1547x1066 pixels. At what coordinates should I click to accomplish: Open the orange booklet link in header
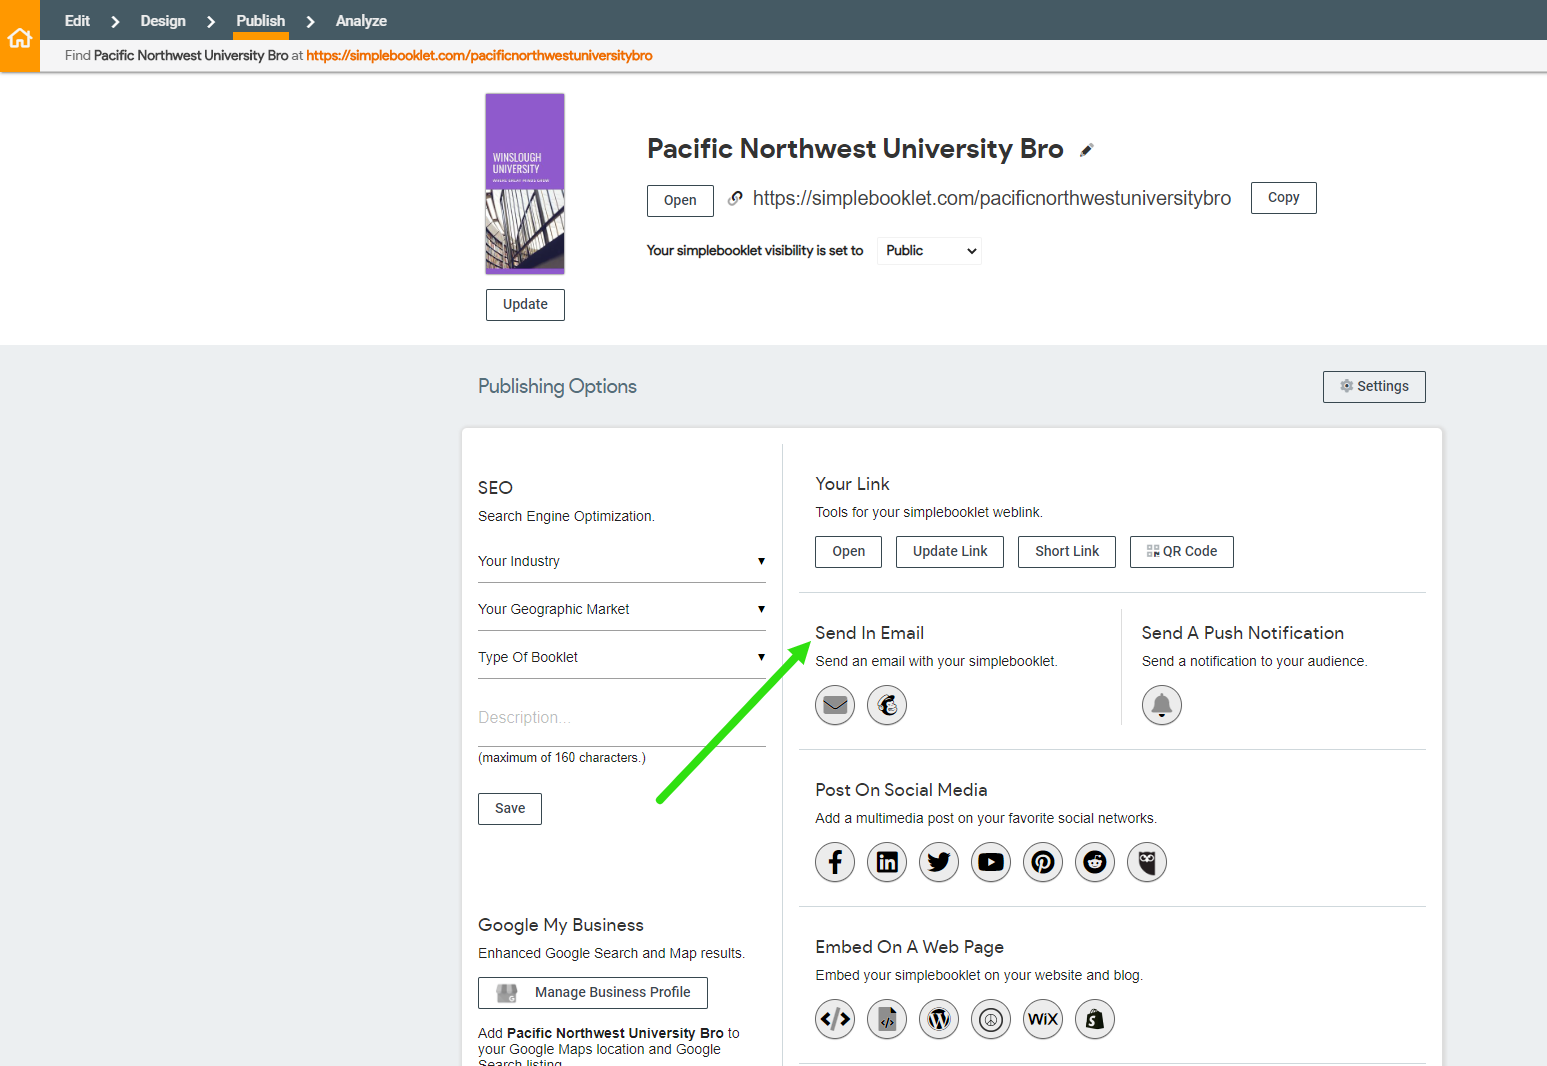click(x=479, y=56)
